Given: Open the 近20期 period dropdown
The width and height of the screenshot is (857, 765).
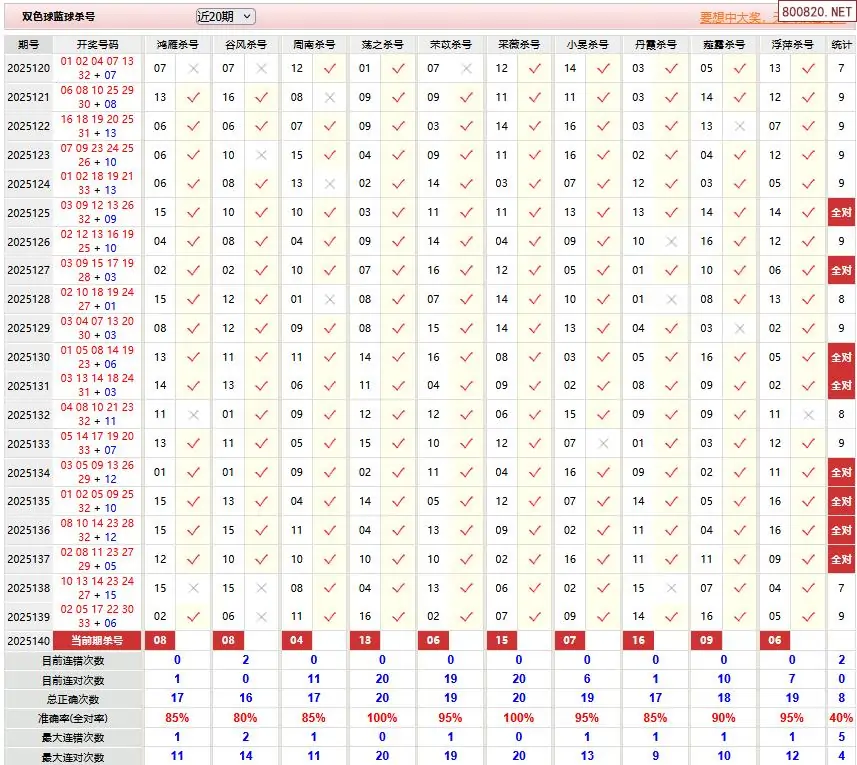Looking at the screenshot, I should pyautogui.click(x=226, y=16).
